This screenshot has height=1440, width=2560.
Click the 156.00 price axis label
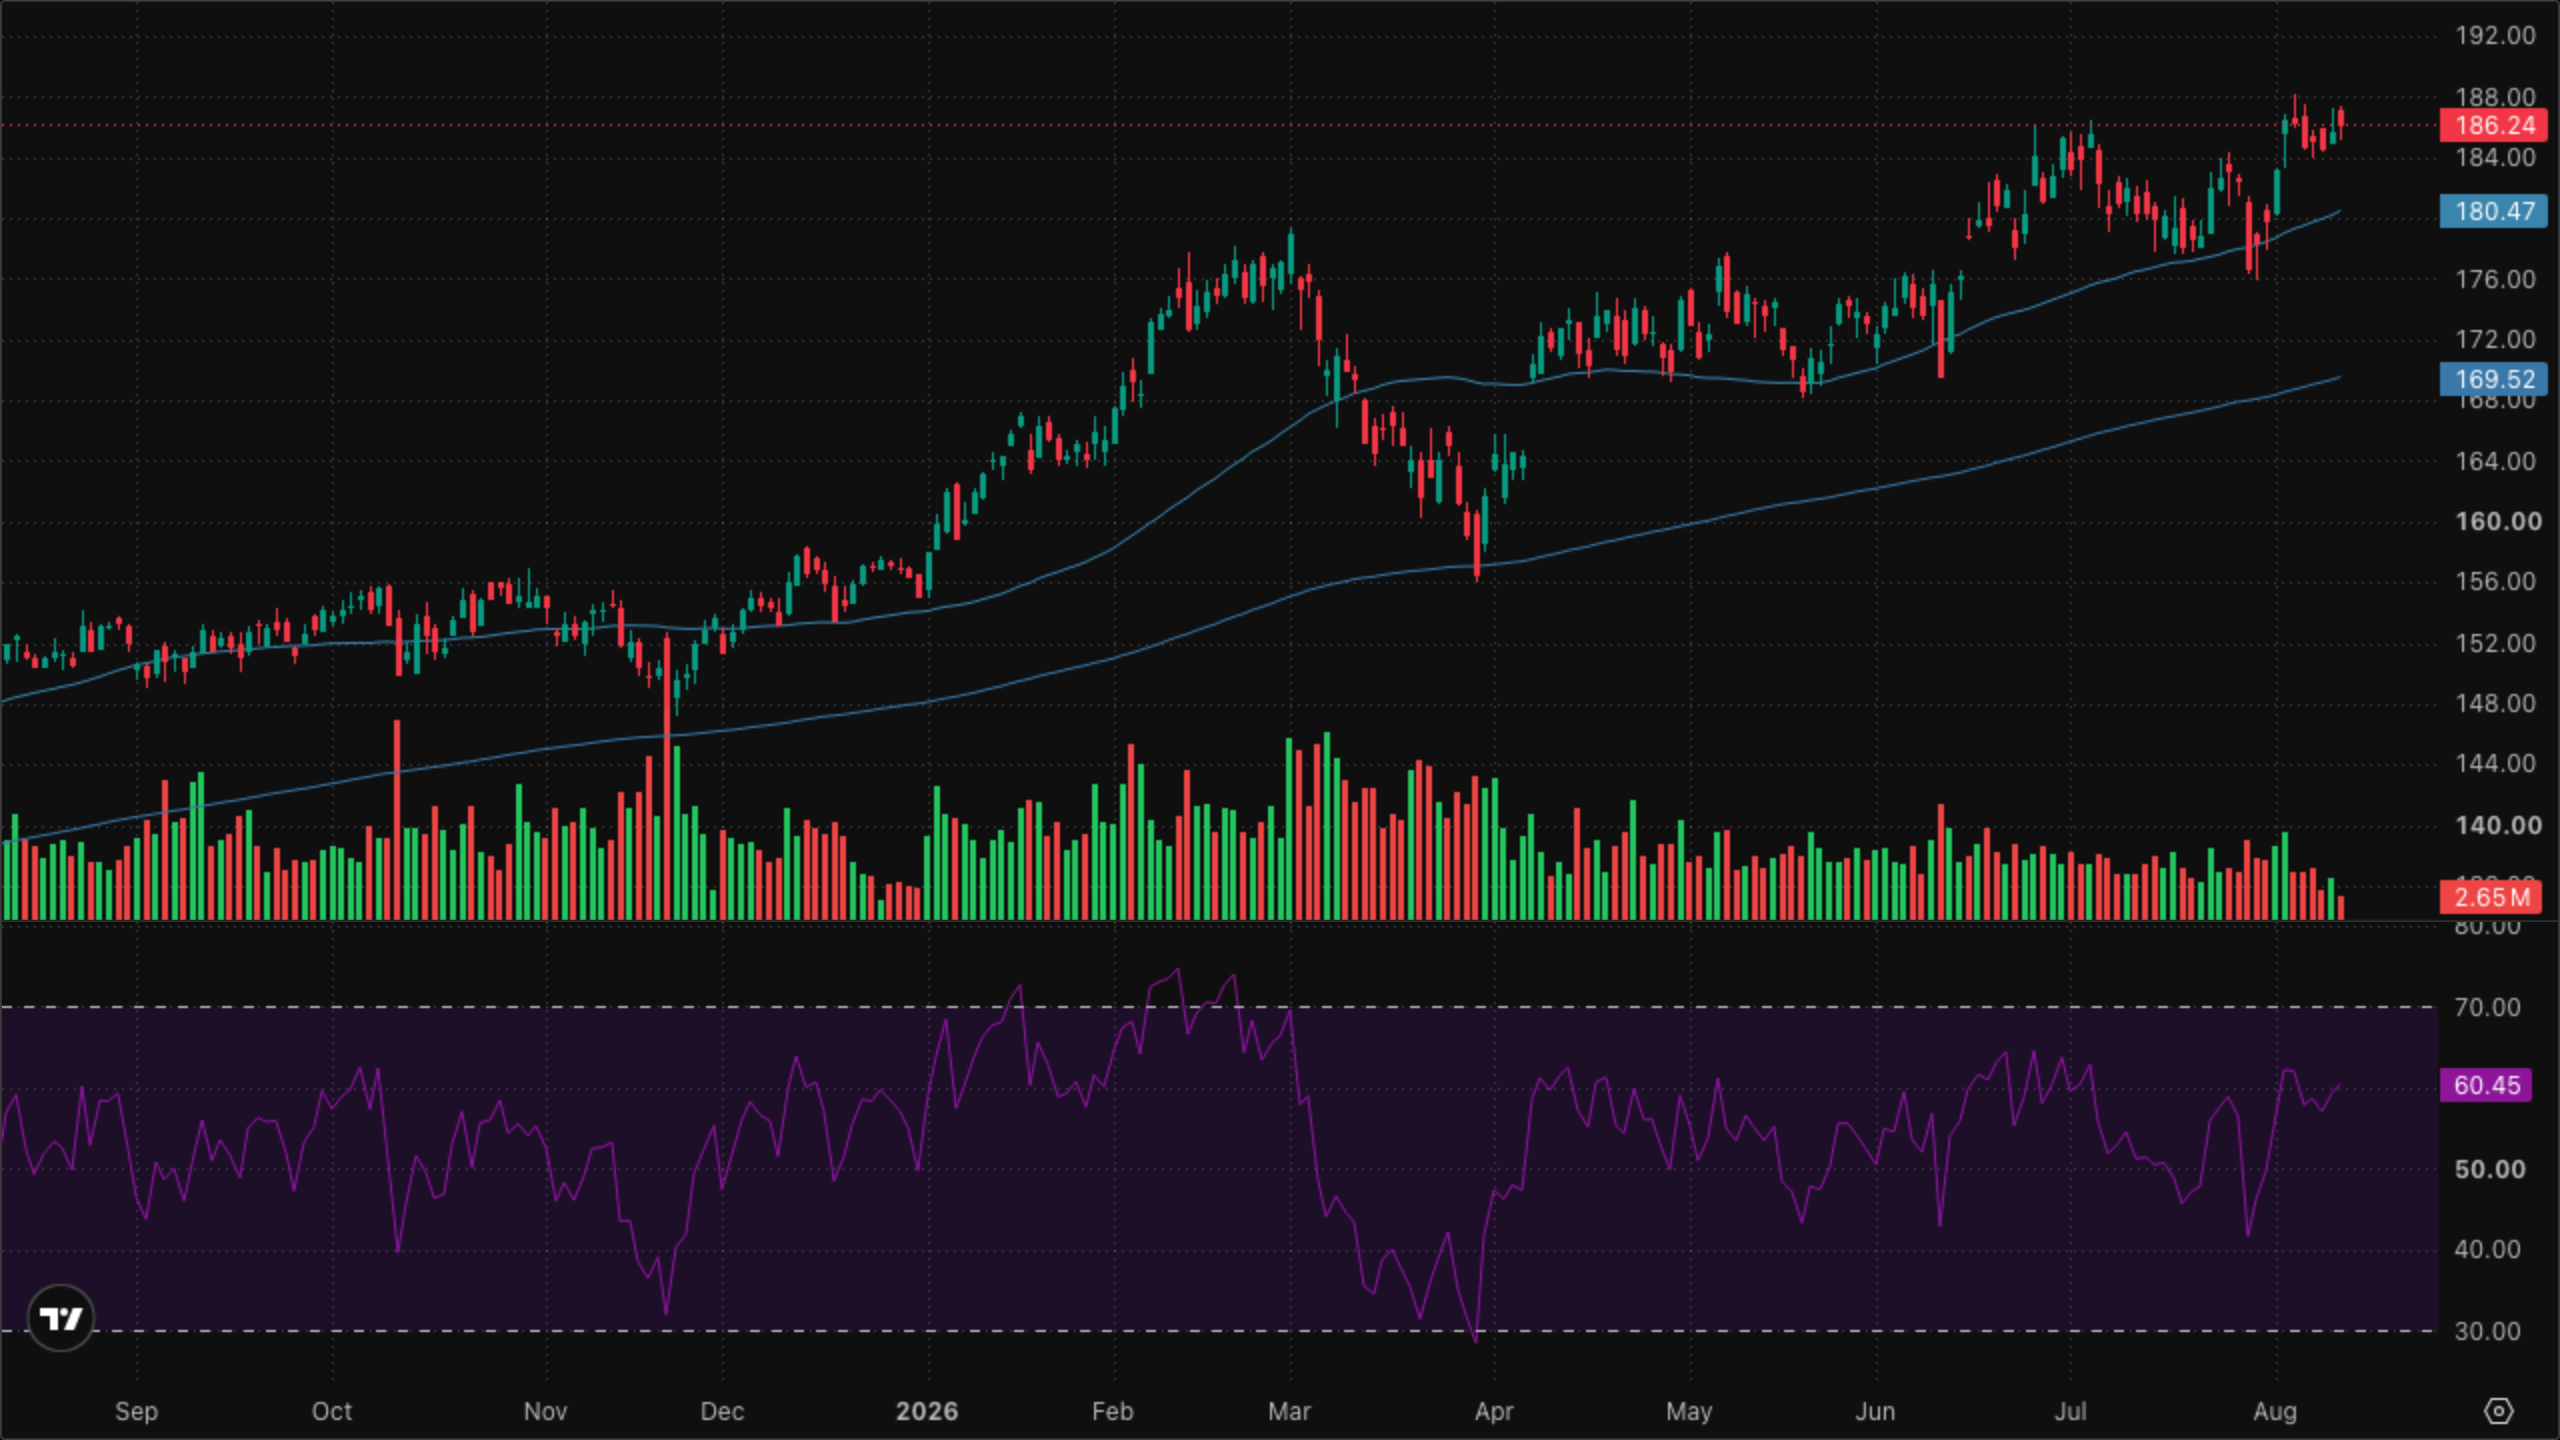tap(2496, 581)
